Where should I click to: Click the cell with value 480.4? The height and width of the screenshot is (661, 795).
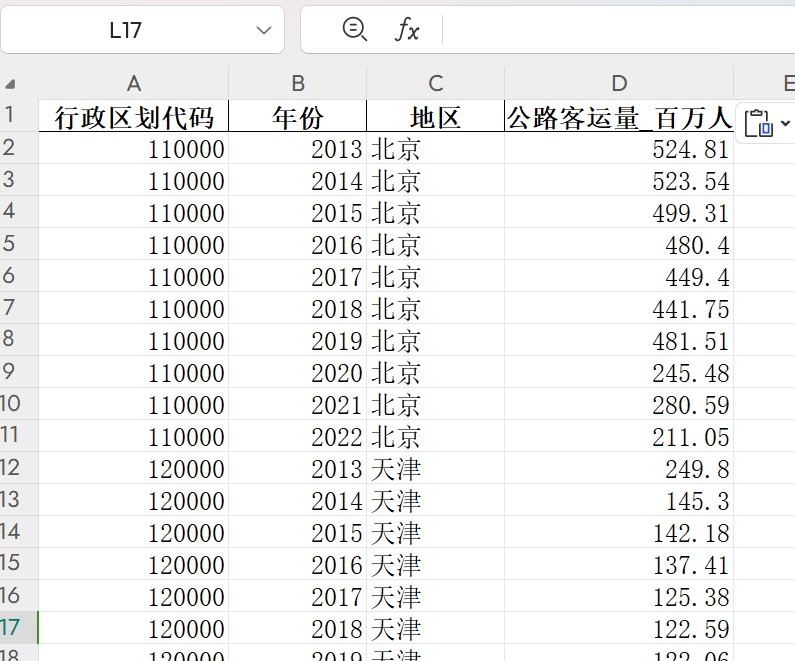619,244
